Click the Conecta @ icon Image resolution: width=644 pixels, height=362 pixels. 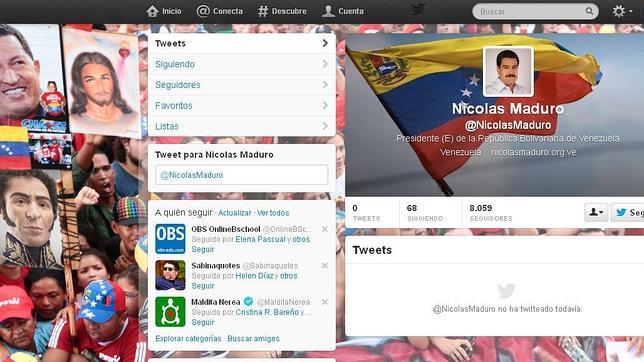[203, 11]
